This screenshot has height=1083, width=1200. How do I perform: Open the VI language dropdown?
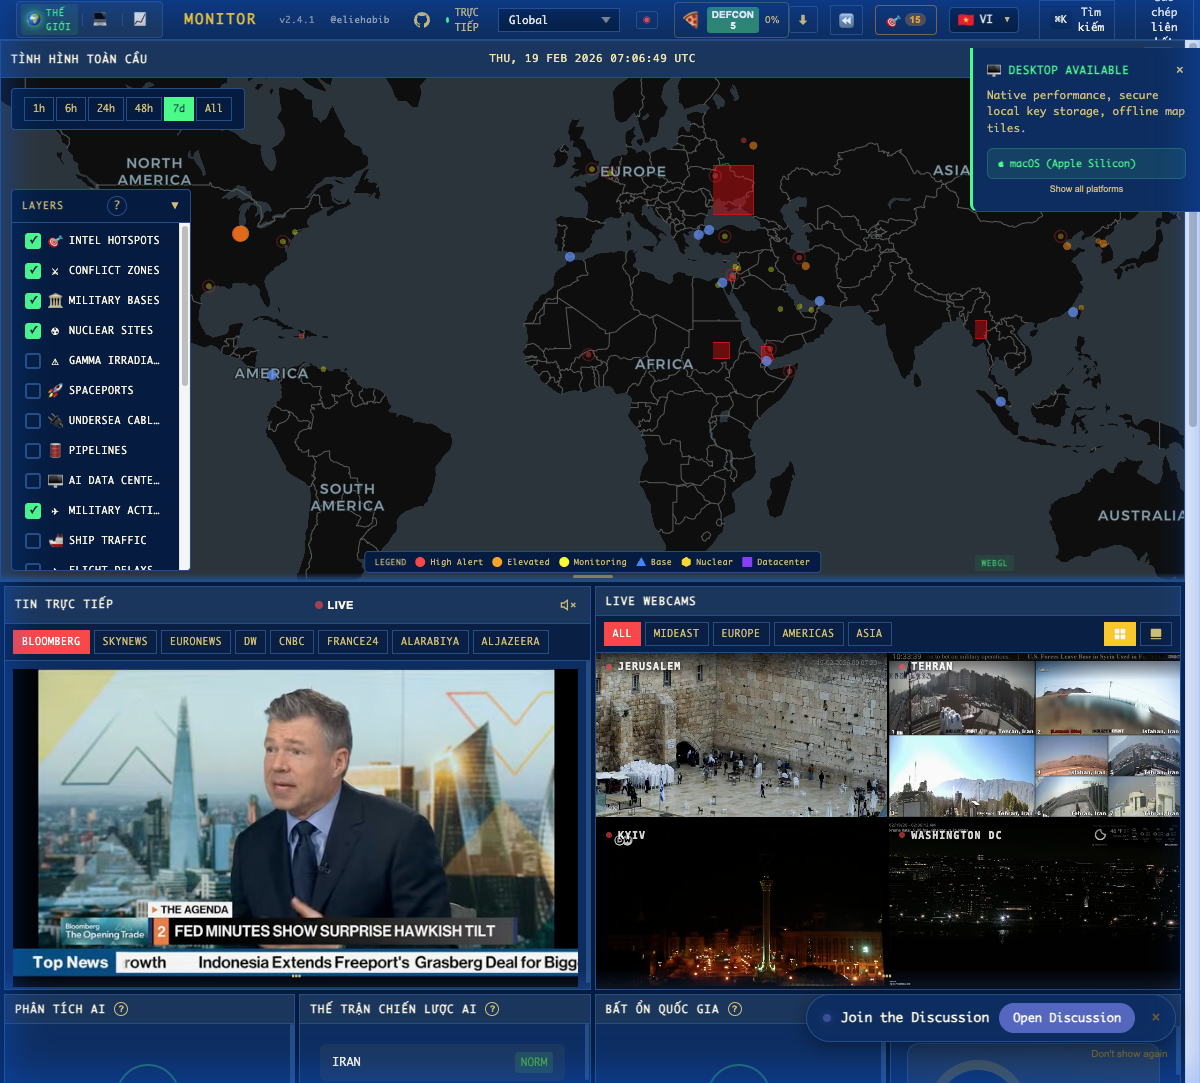point(984,20)
